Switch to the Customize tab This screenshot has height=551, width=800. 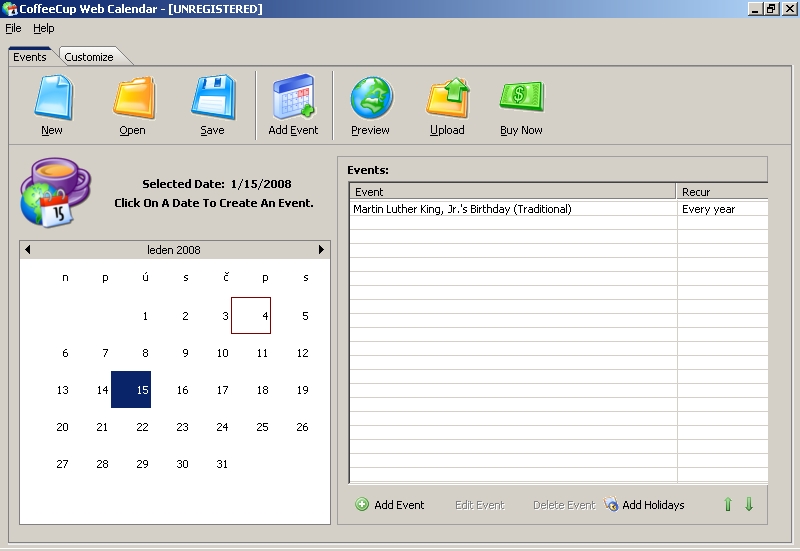point(89,57)
